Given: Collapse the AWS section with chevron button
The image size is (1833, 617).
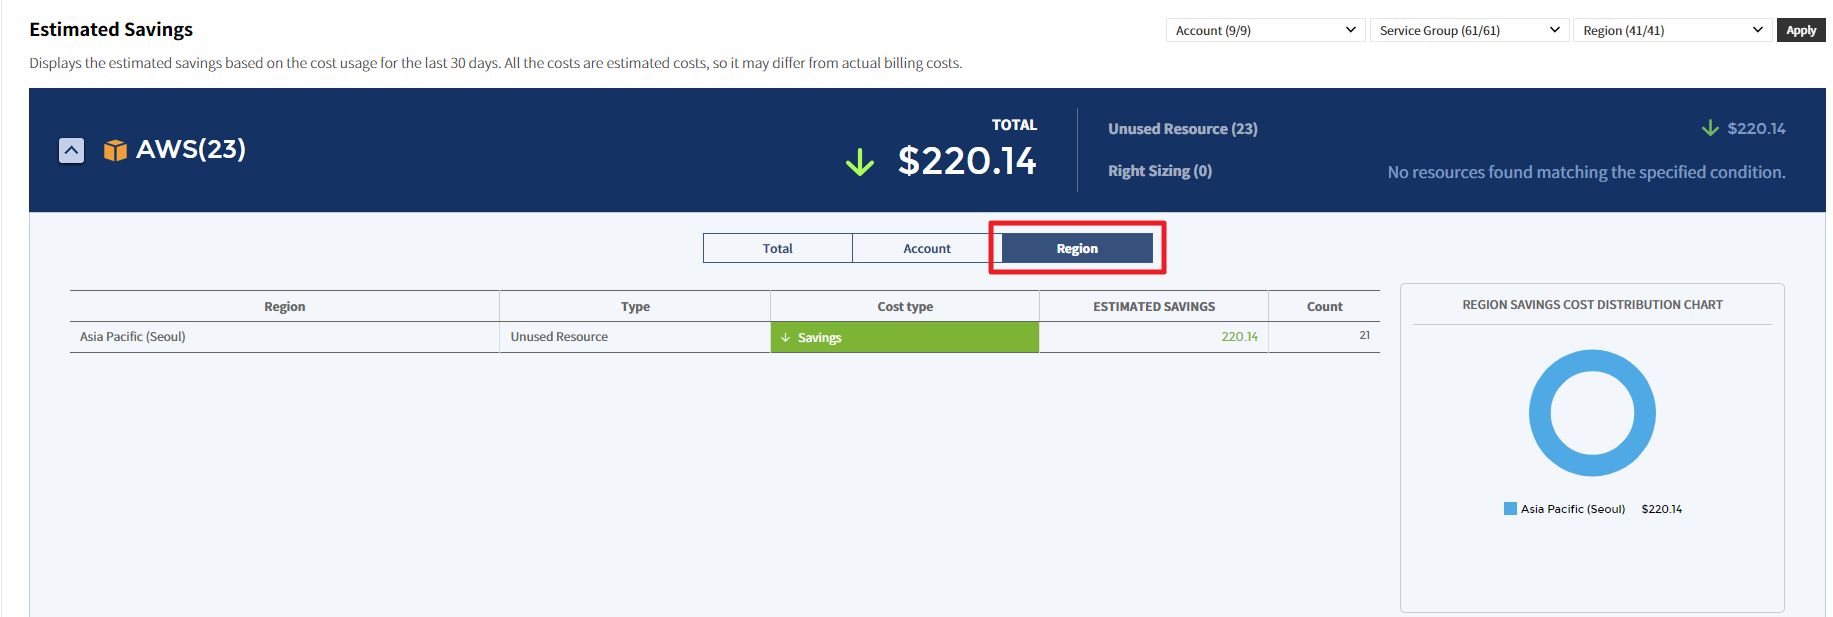Looking at the screenshot, I should point(71,150).
